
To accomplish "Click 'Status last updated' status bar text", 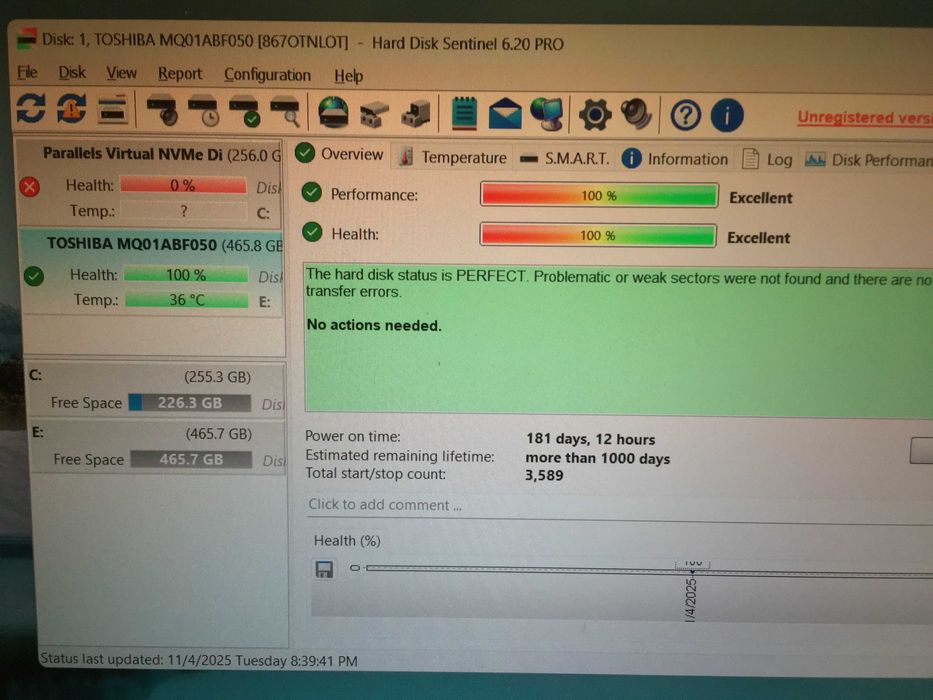I will [x=199, y=660].
